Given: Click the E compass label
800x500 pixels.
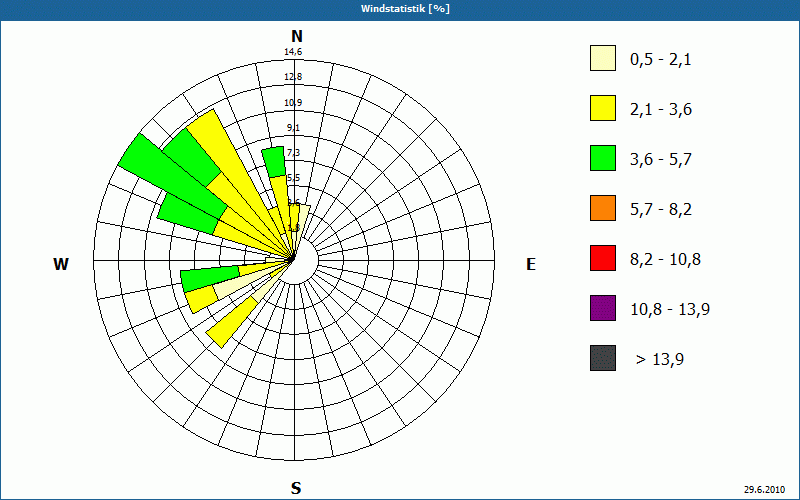Looking at the screenshot, I should tap(531, 264).
